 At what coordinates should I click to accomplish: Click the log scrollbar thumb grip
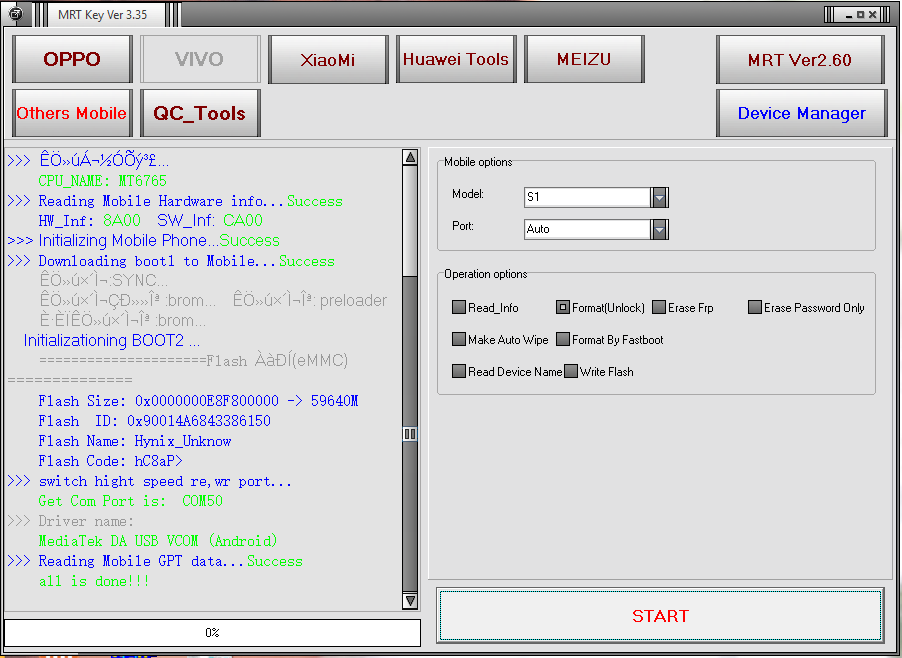(x=410, y=434)
